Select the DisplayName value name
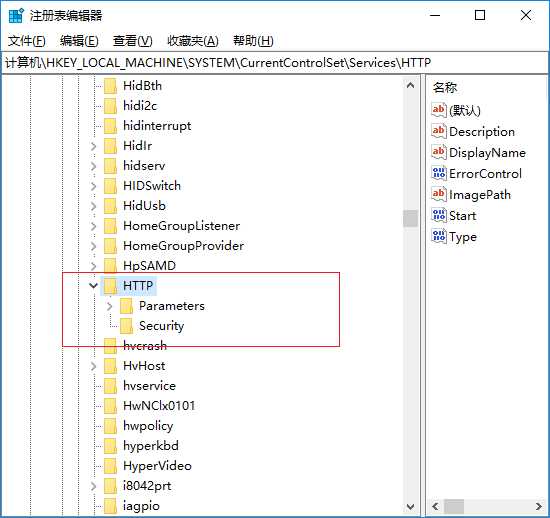 coord(487,153)
